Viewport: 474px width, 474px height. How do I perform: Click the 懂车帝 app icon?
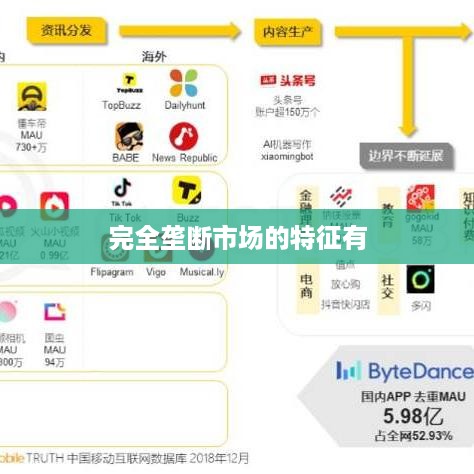pyautogui.click(x=32, y=97)
